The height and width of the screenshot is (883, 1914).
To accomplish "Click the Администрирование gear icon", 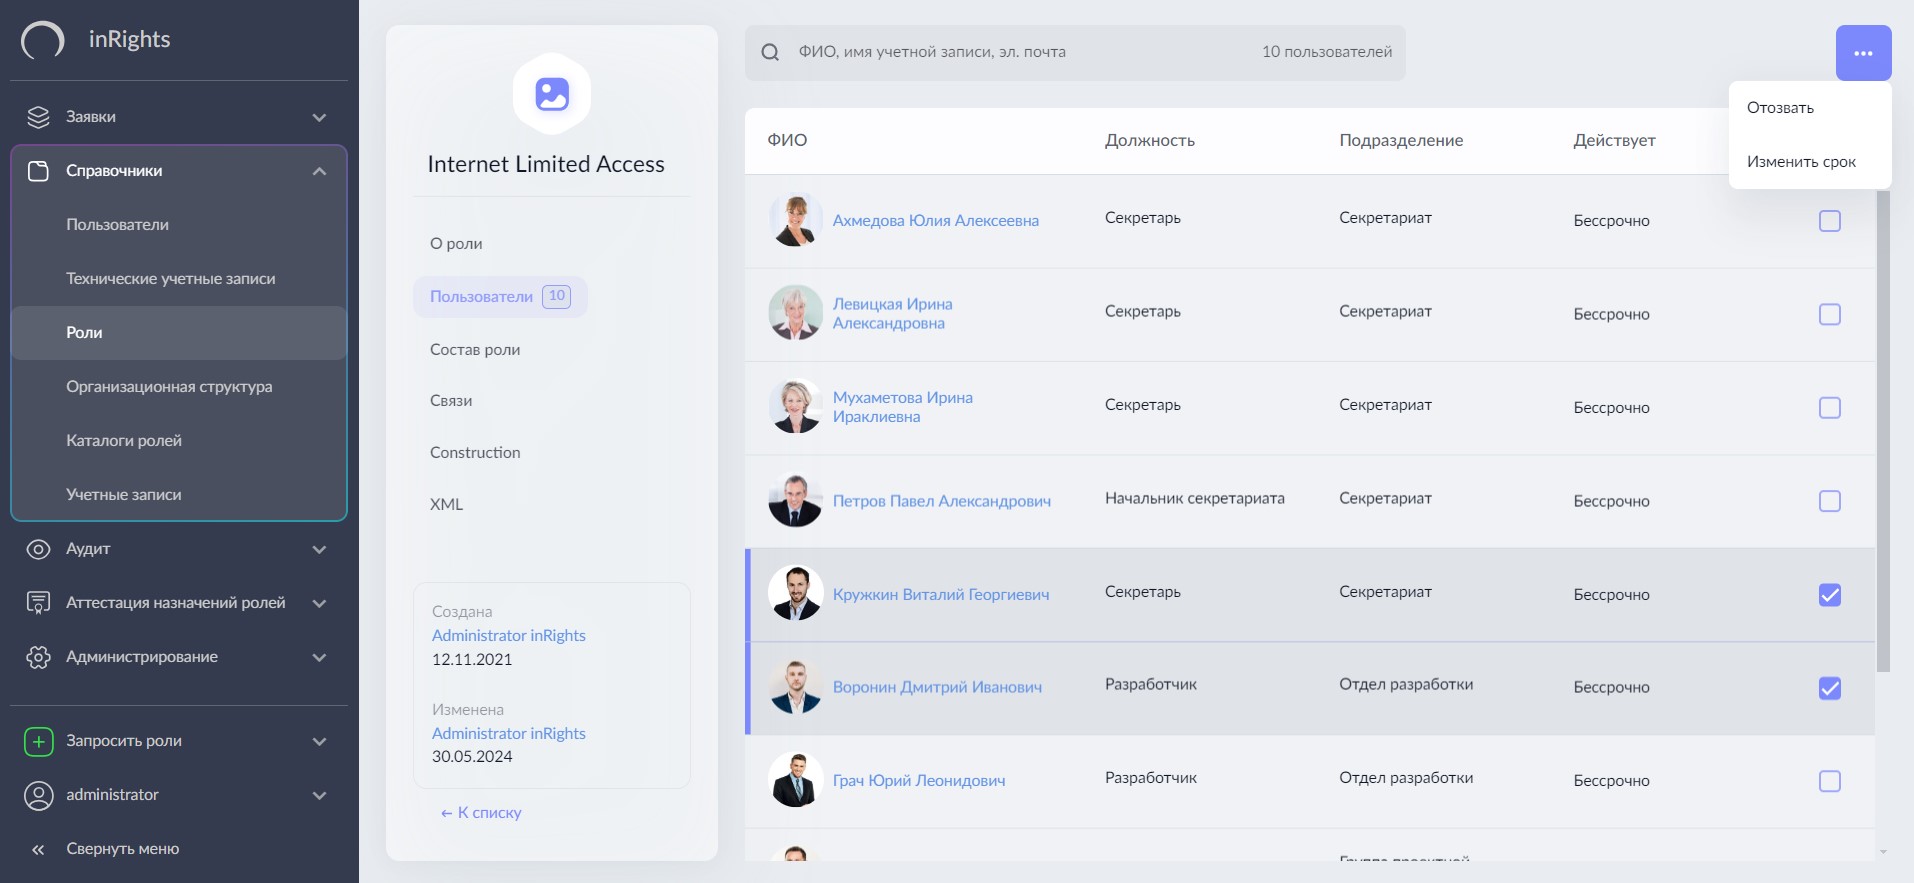I will click(38, 657).
